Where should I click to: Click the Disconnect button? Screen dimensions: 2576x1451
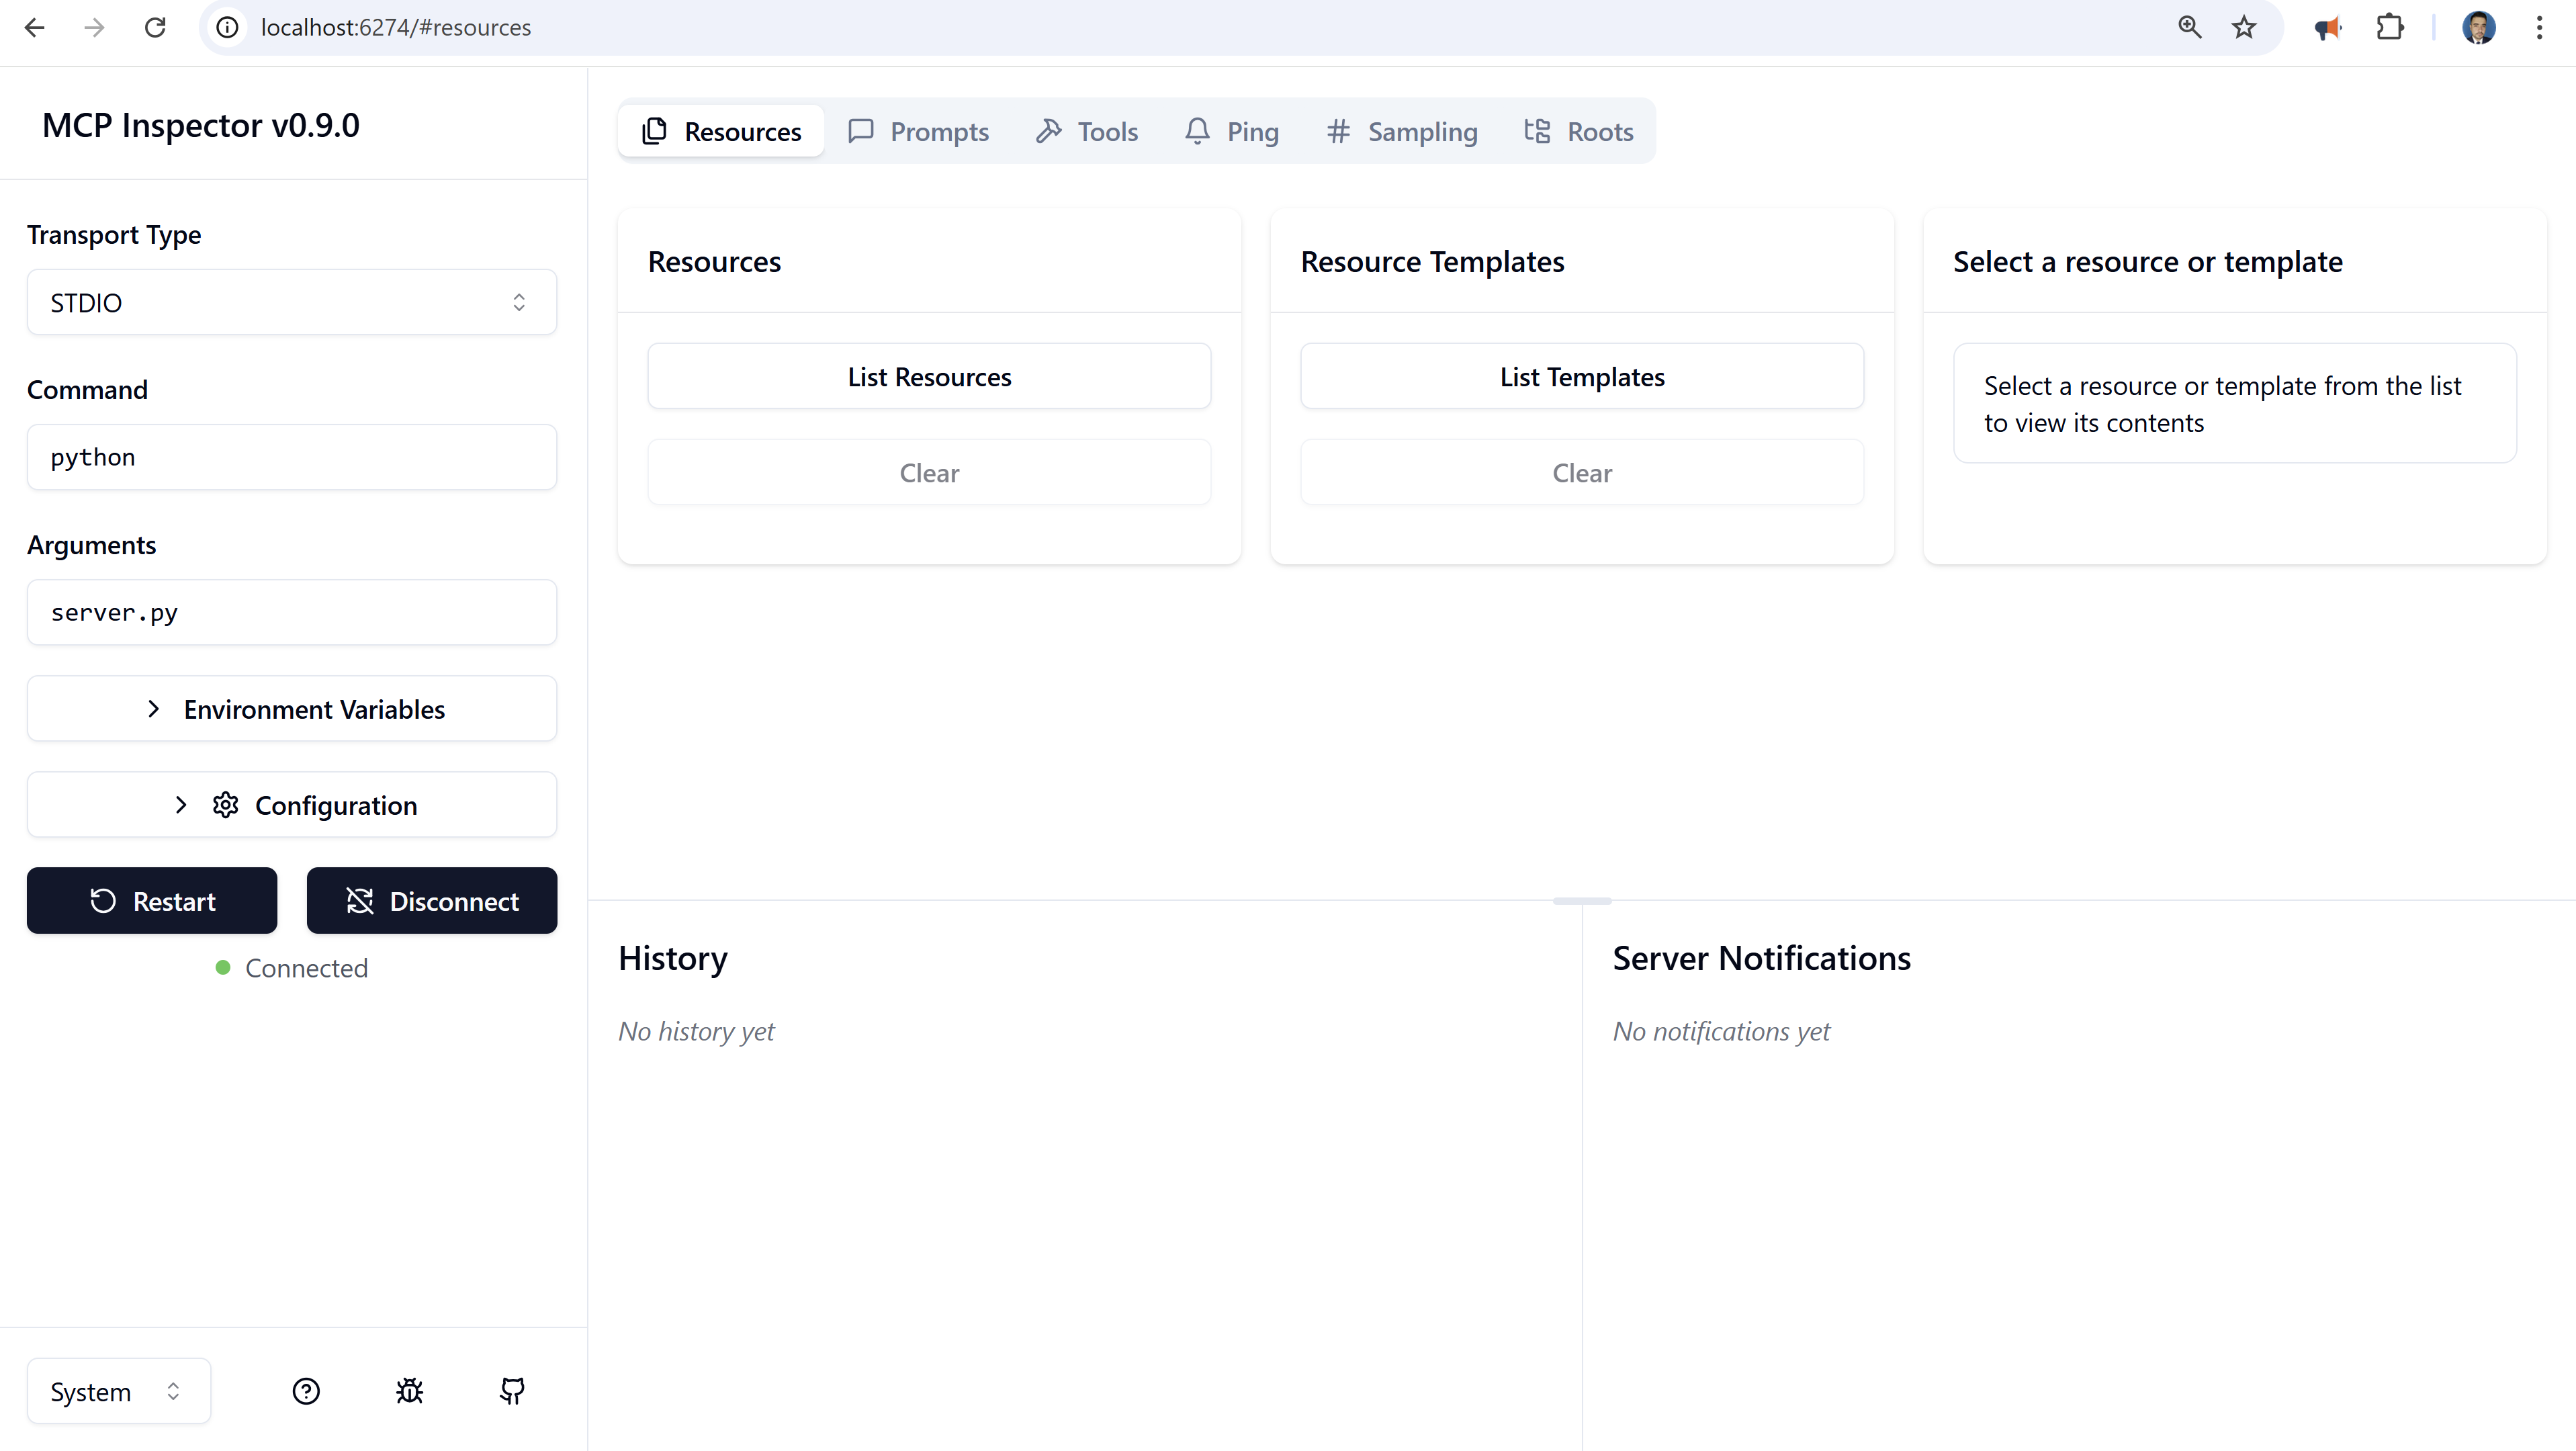tap(431, 901)
